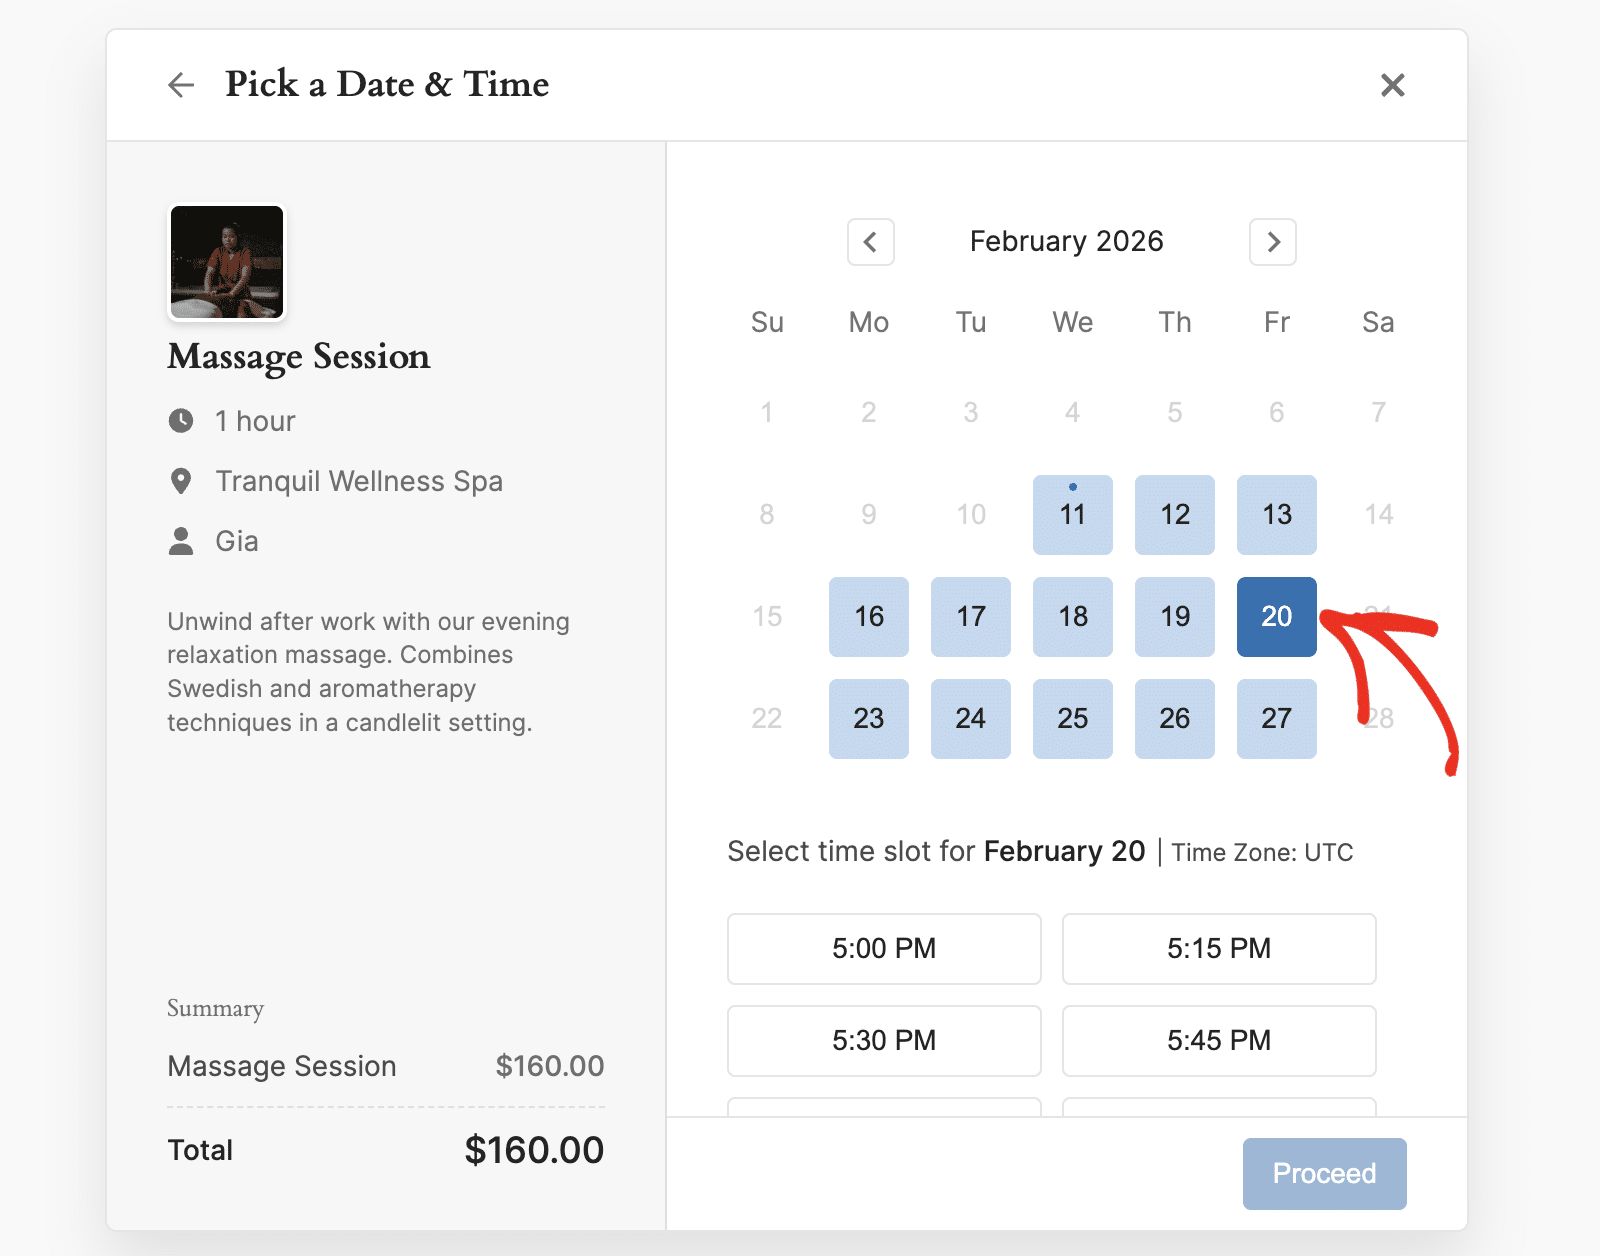1600x1256 pixels.
Task: Select February 27 on the calendar
Action: click(x=1276, y=719)
